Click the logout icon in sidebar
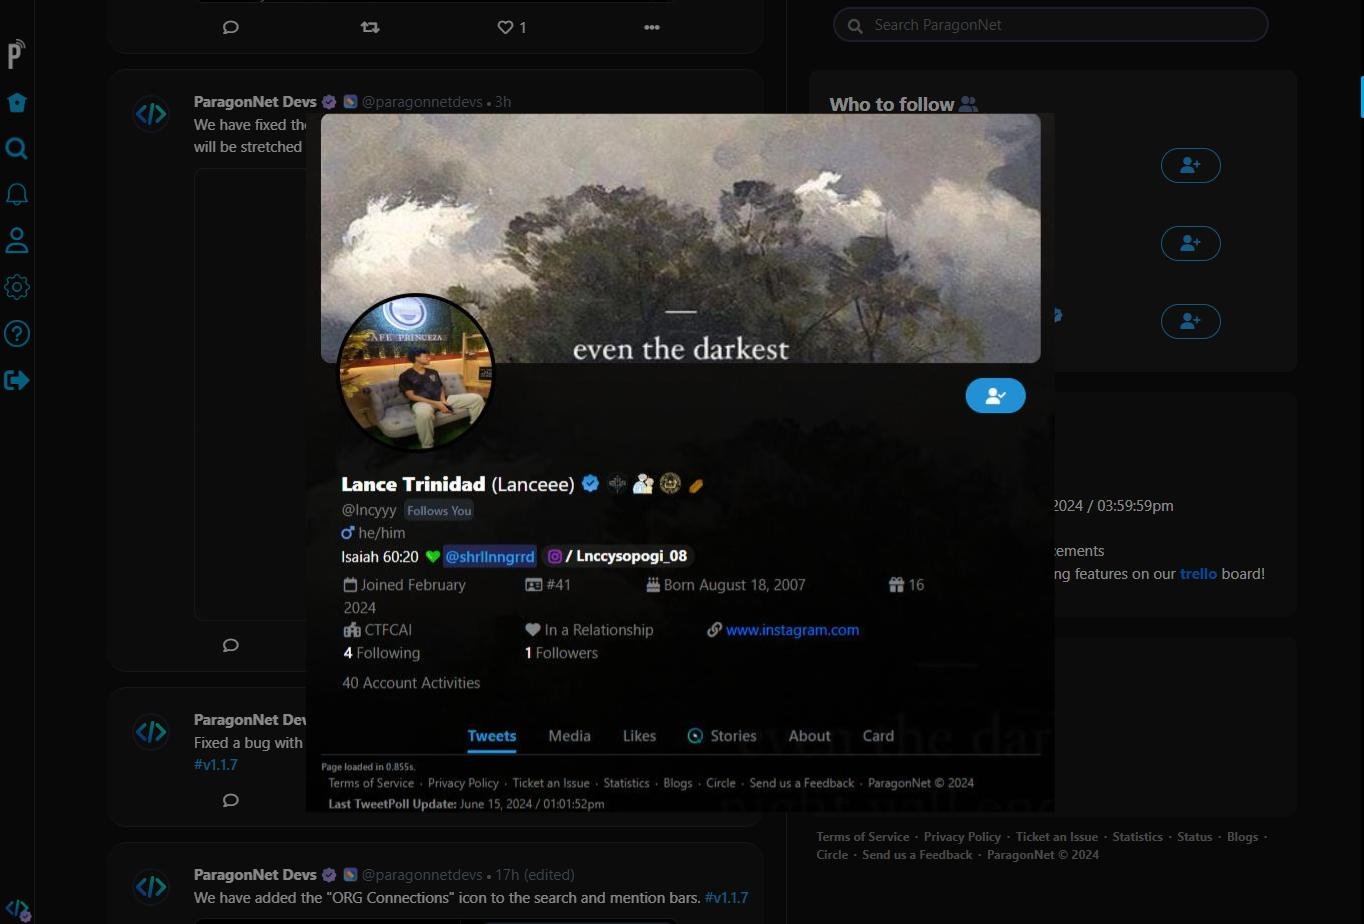The image size is (1364, 924). pyautogui.click(x=17, y=380)
